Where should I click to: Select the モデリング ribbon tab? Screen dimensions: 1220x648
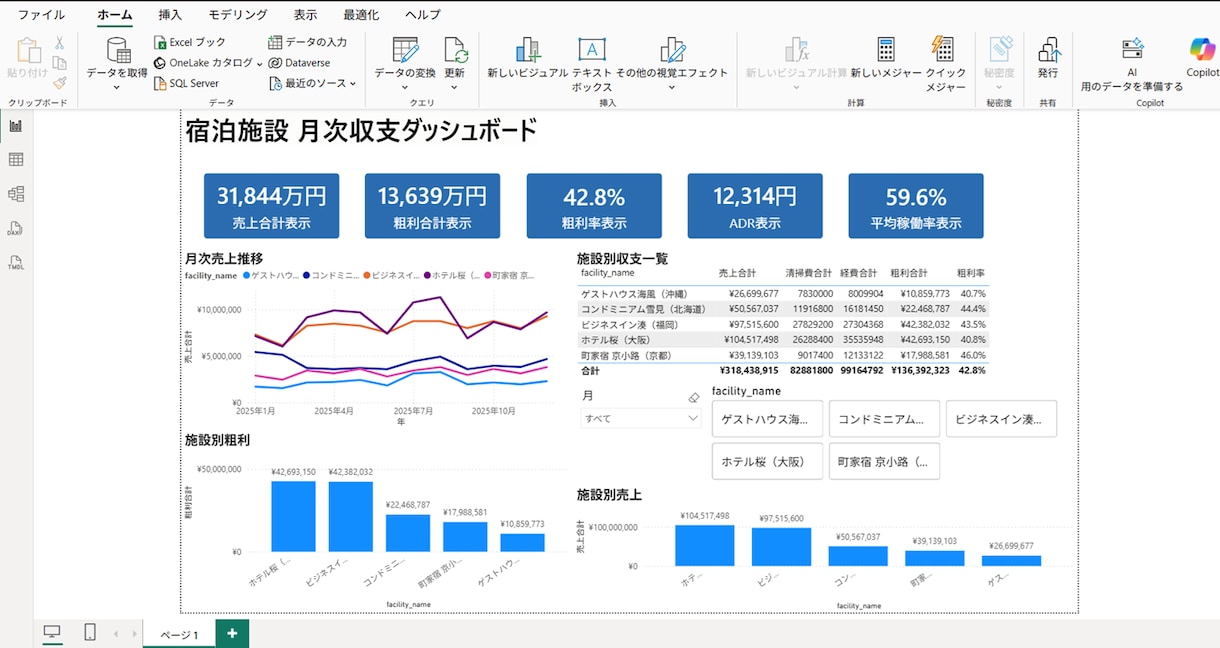238,15
